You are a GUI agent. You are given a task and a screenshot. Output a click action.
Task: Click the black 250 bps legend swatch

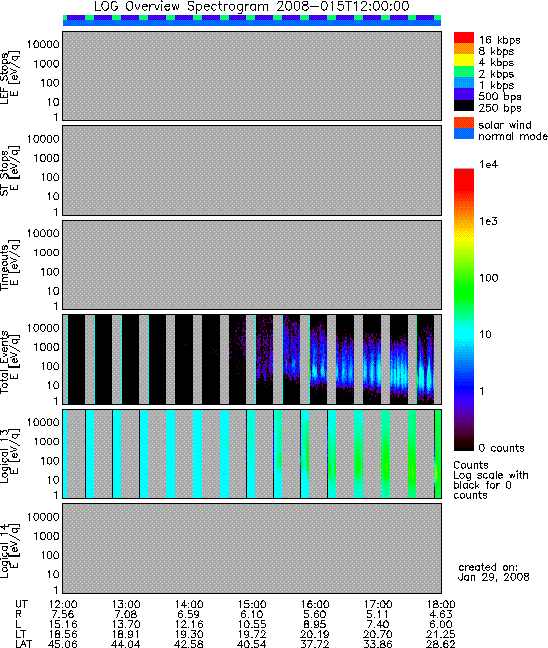tap(464, 105)
